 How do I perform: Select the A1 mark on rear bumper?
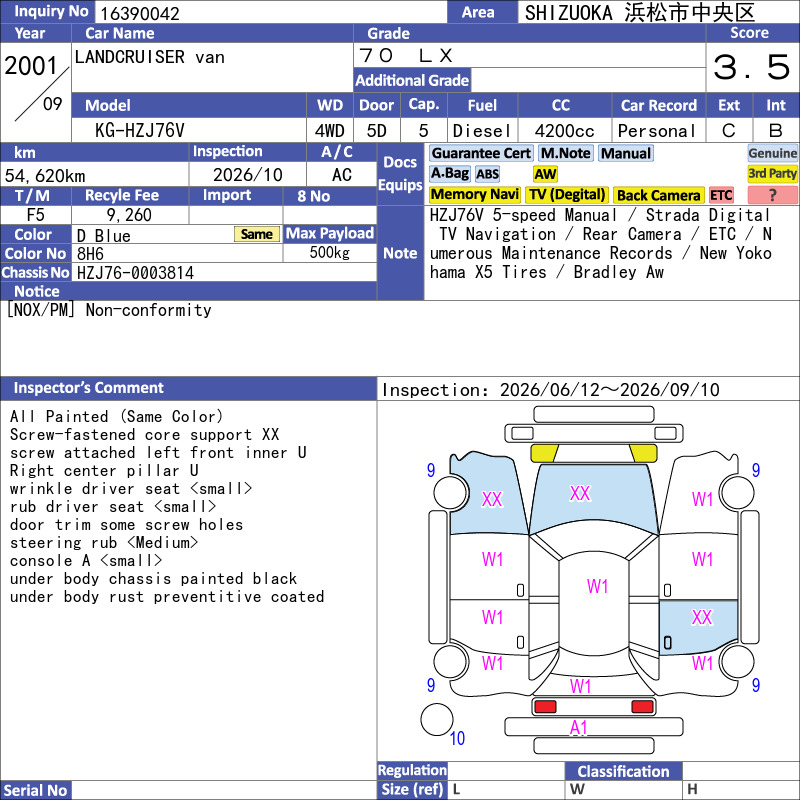coord(579,728)
